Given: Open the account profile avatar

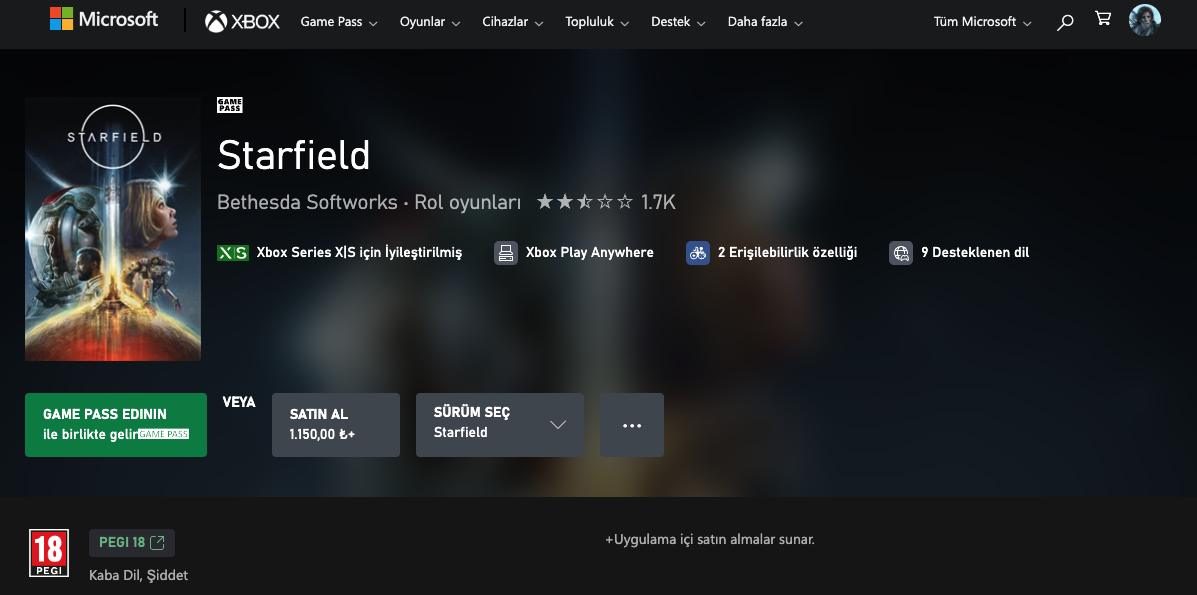Looking at the screenshot, I should pyautogui.click(x=1144, y=20).
